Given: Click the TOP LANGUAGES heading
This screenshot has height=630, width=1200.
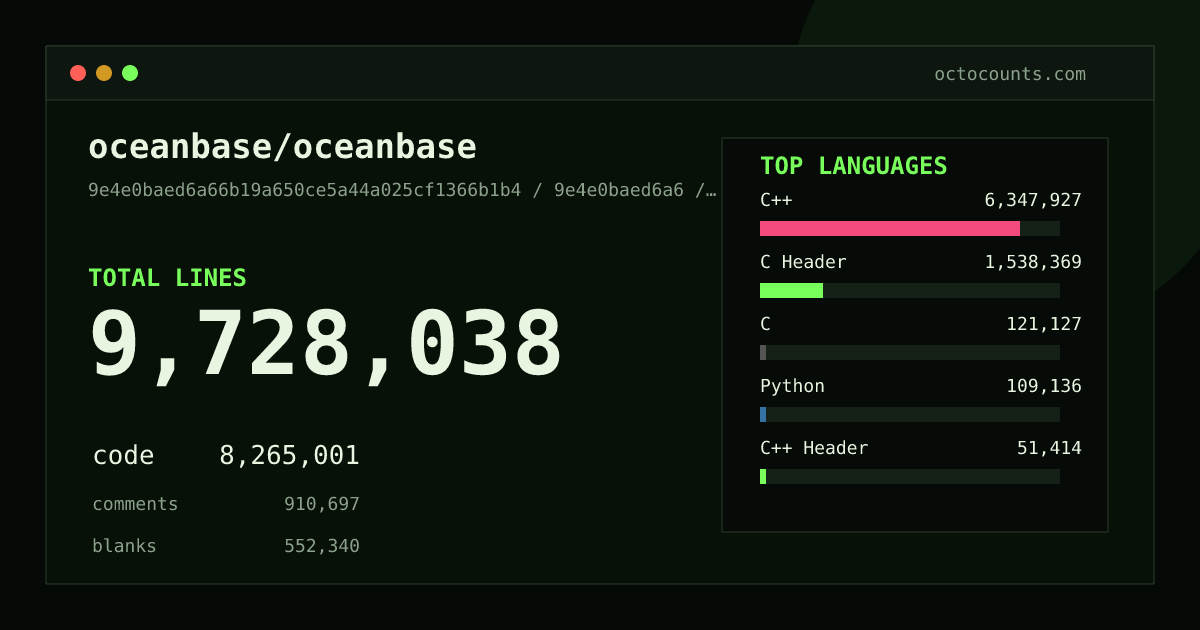Looking at the screenshot, I should (853, 166).
